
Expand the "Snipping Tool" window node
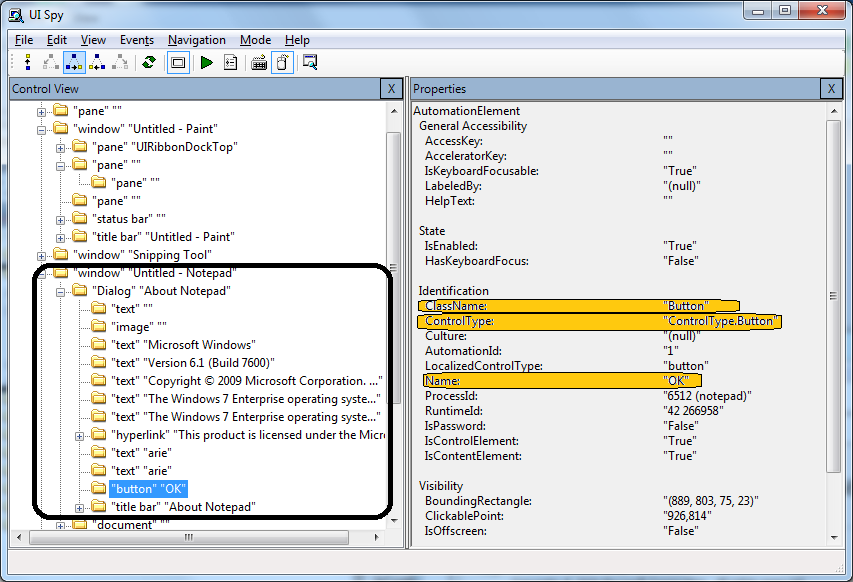coord(41,256)
